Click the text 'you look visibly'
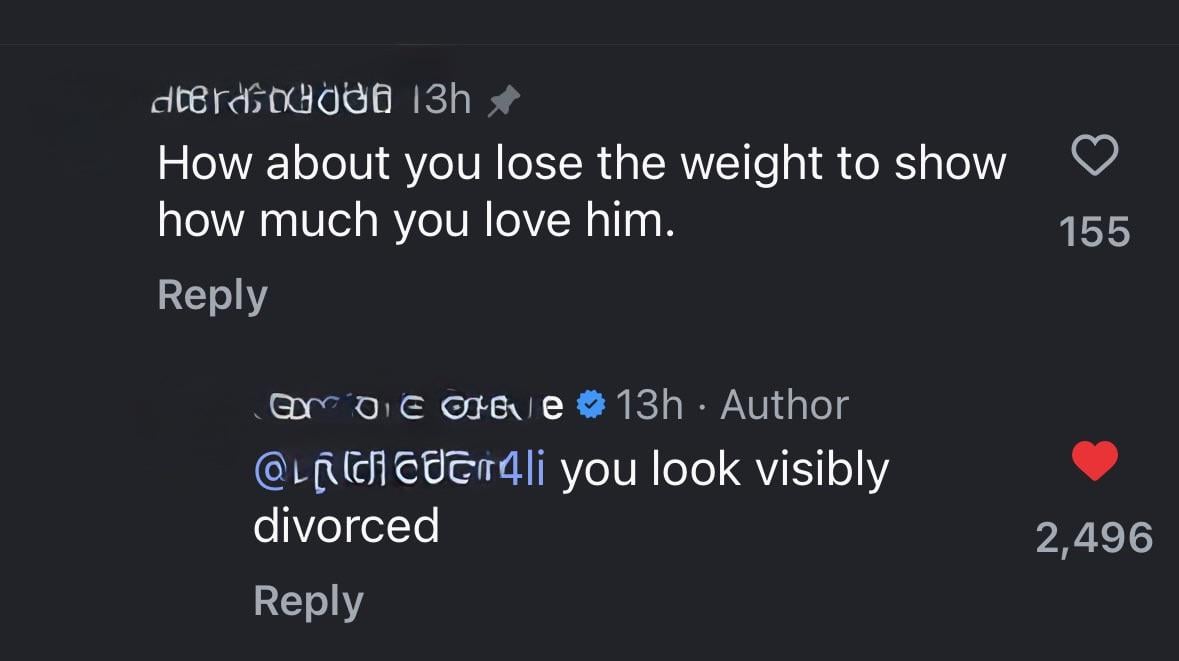 click(x=724, y=469)
